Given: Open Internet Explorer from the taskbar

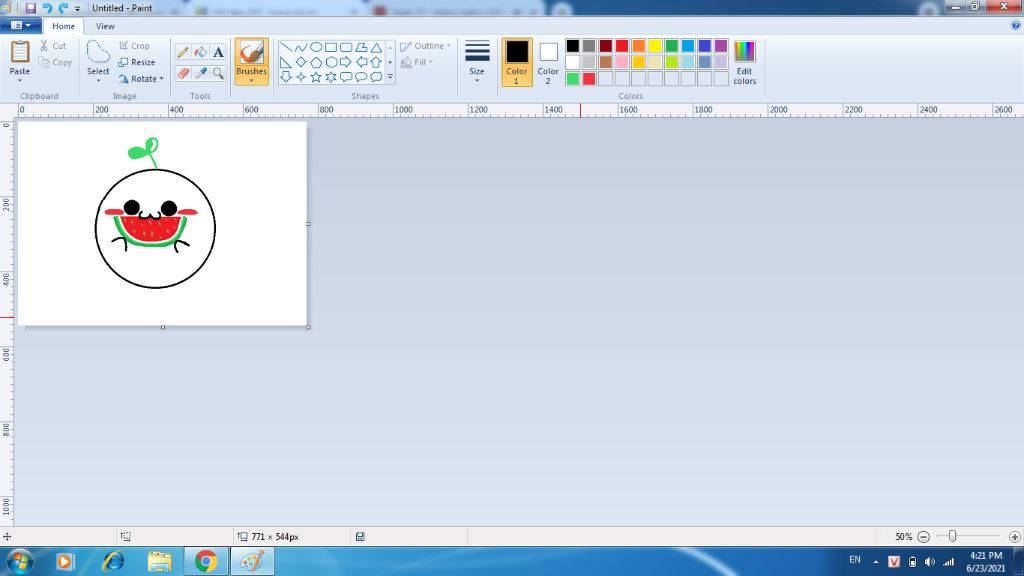Looking at the screenshot, I should 113,562.
